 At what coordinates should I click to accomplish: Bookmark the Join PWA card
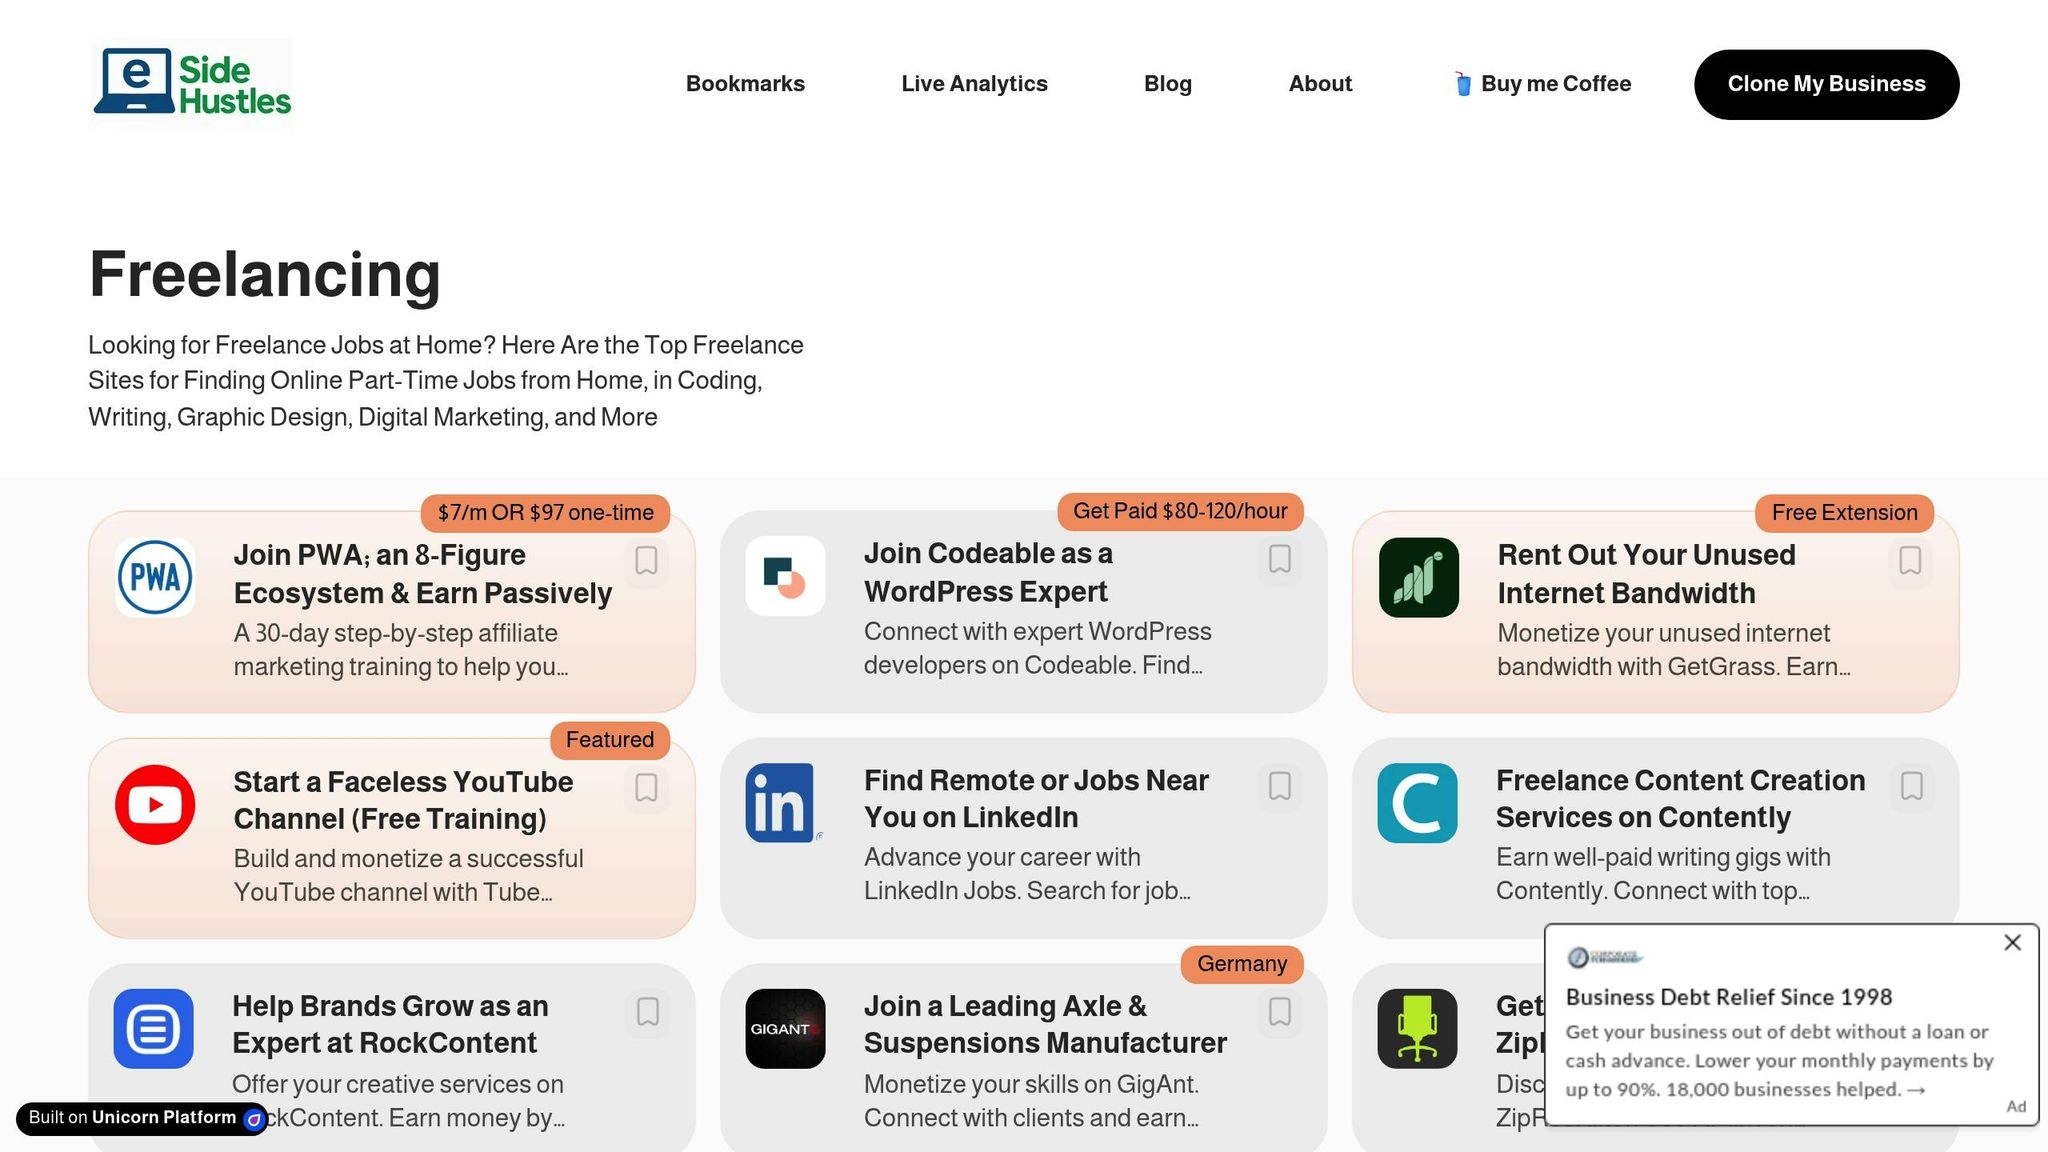tap(646, 560)
